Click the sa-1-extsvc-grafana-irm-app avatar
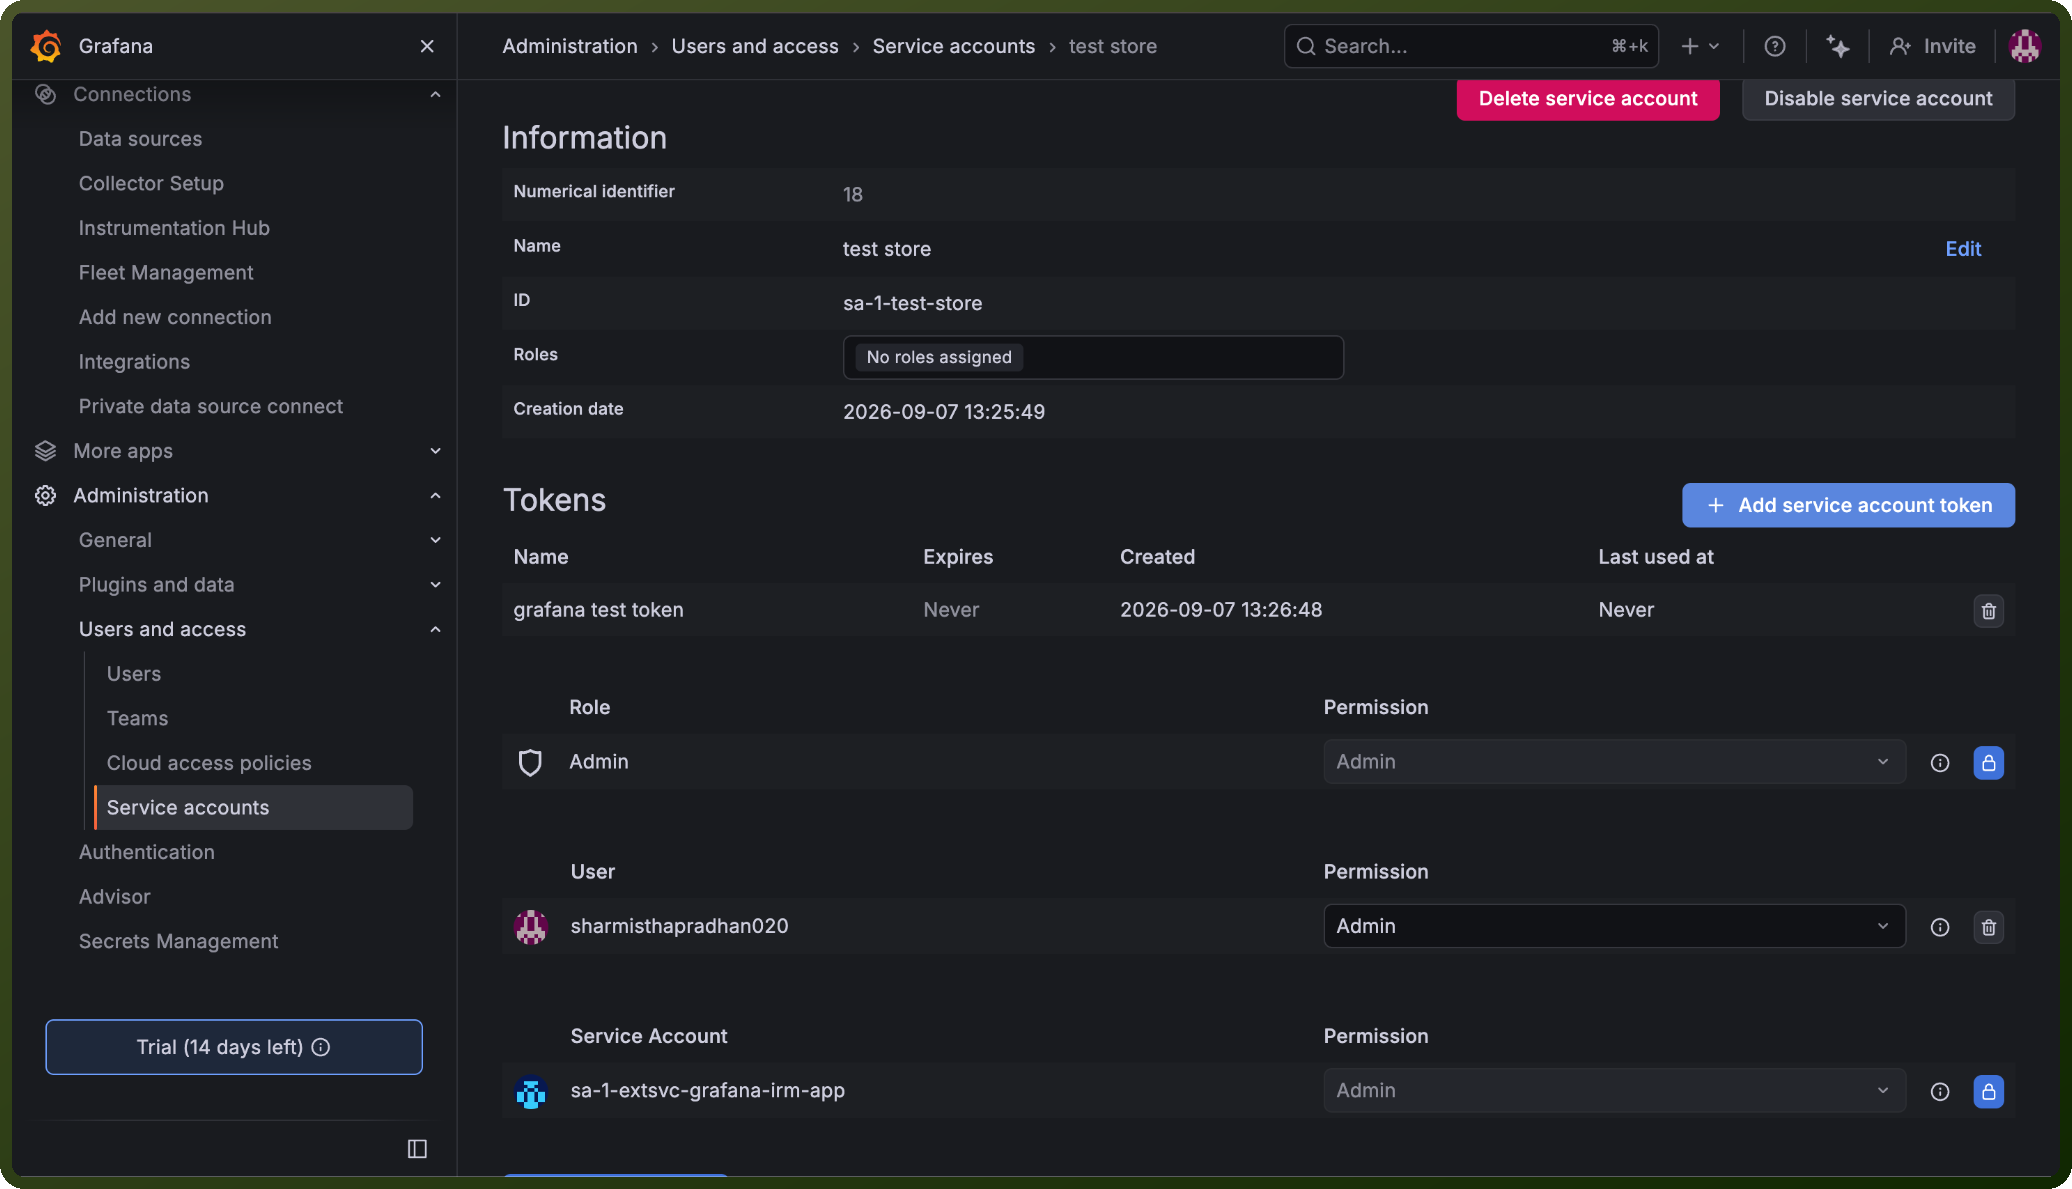The image size is (2072, 1189). tap(531, 1092)
